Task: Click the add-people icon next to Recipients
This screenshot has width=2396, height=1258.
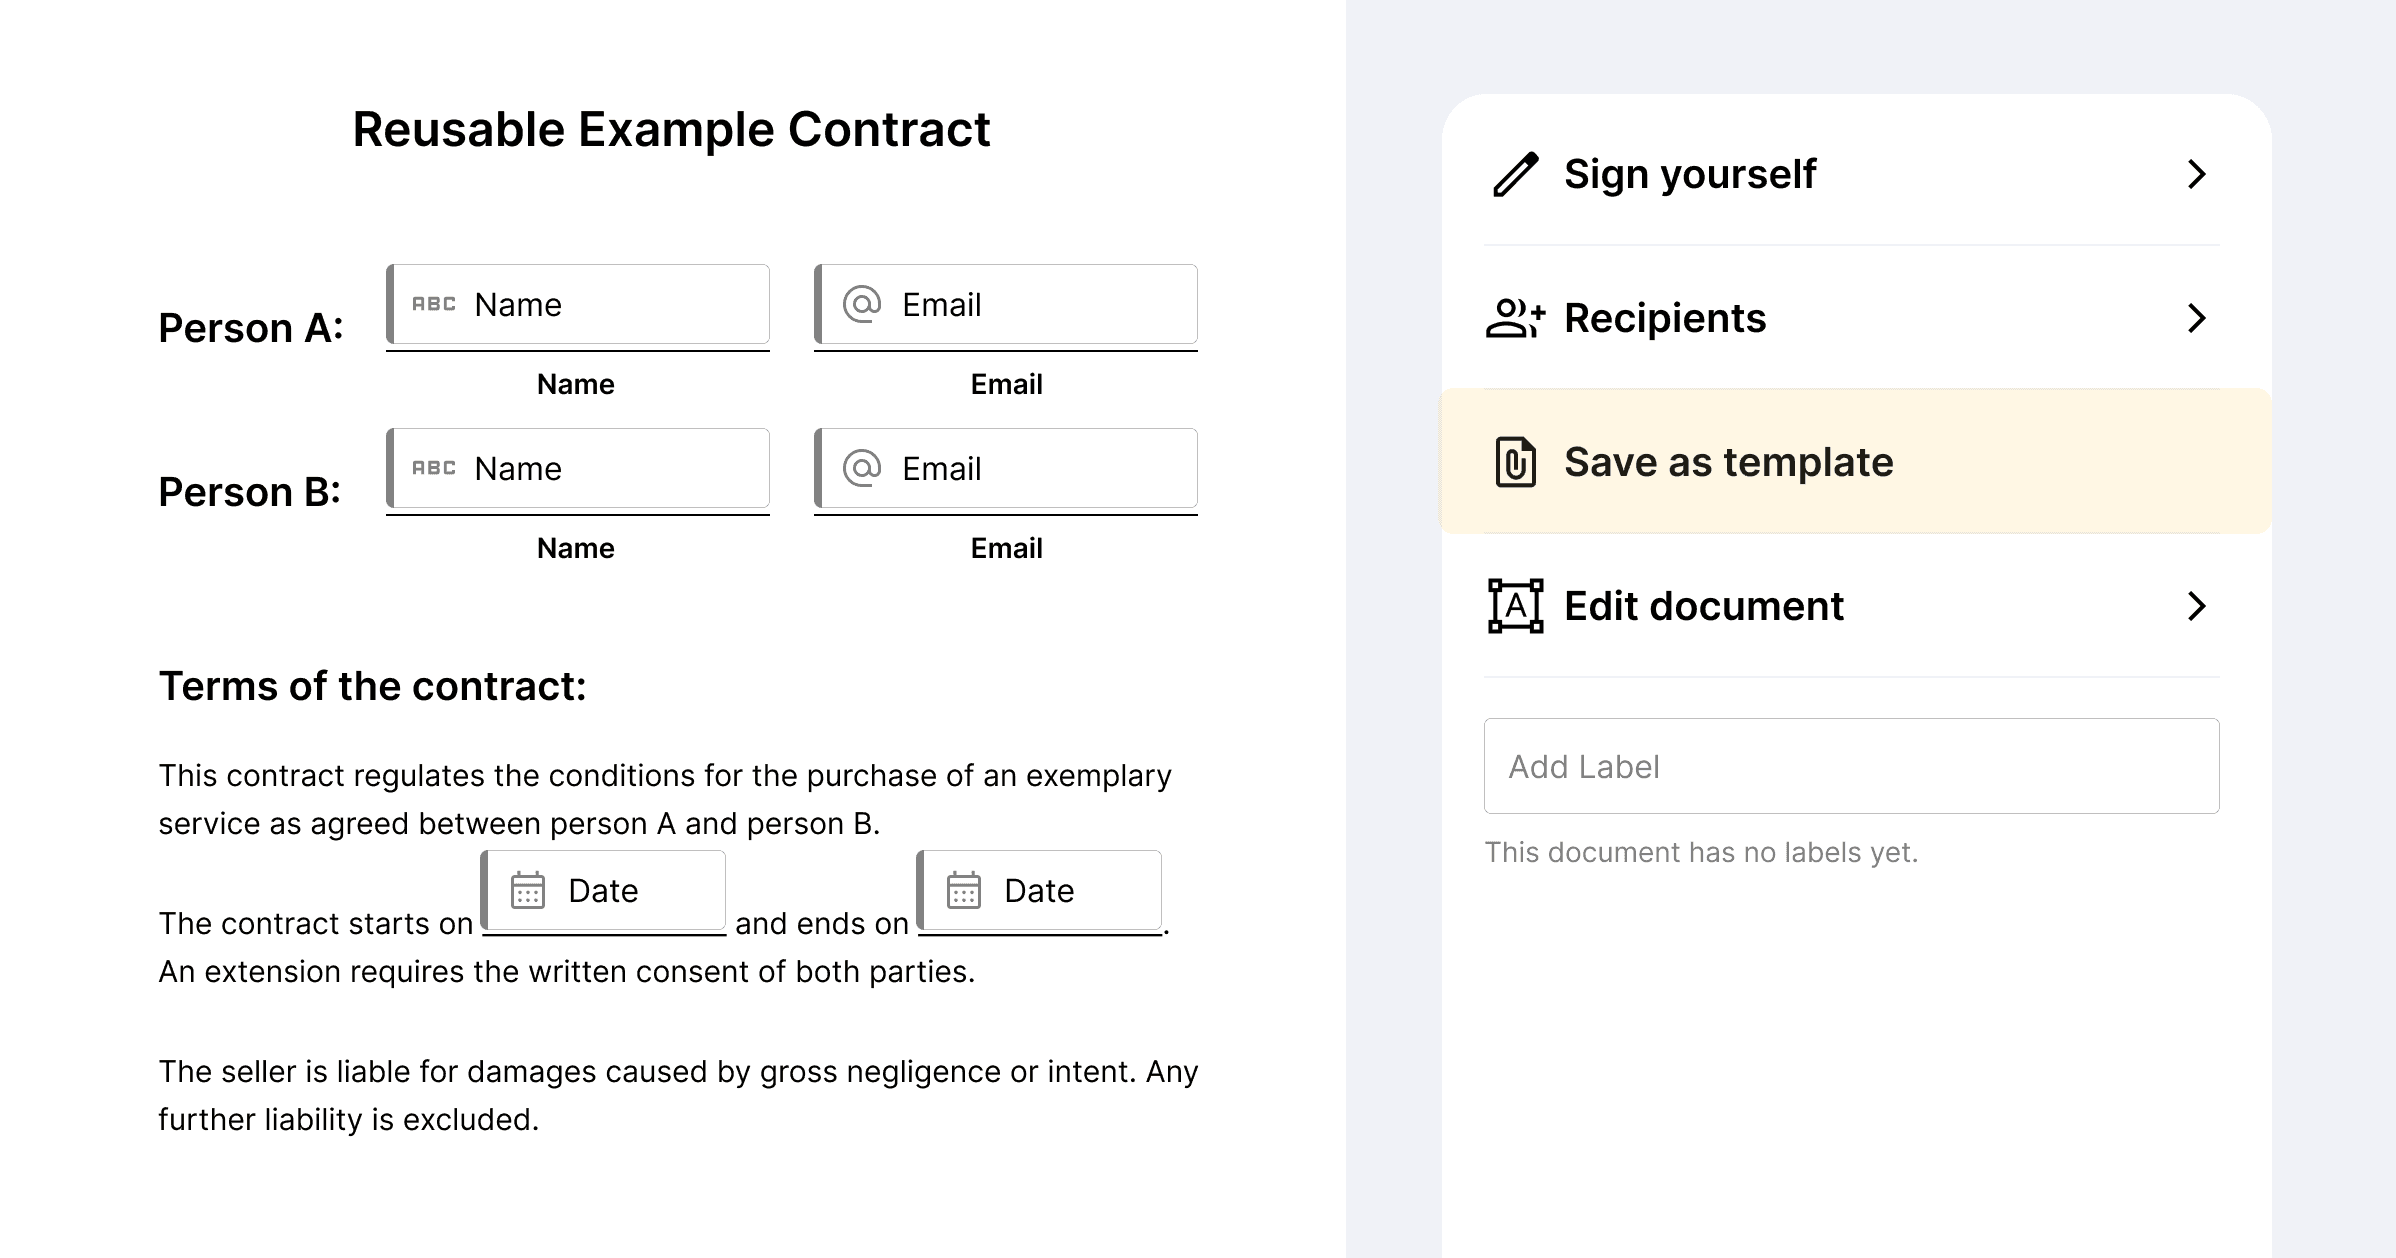Action: 1515,318
